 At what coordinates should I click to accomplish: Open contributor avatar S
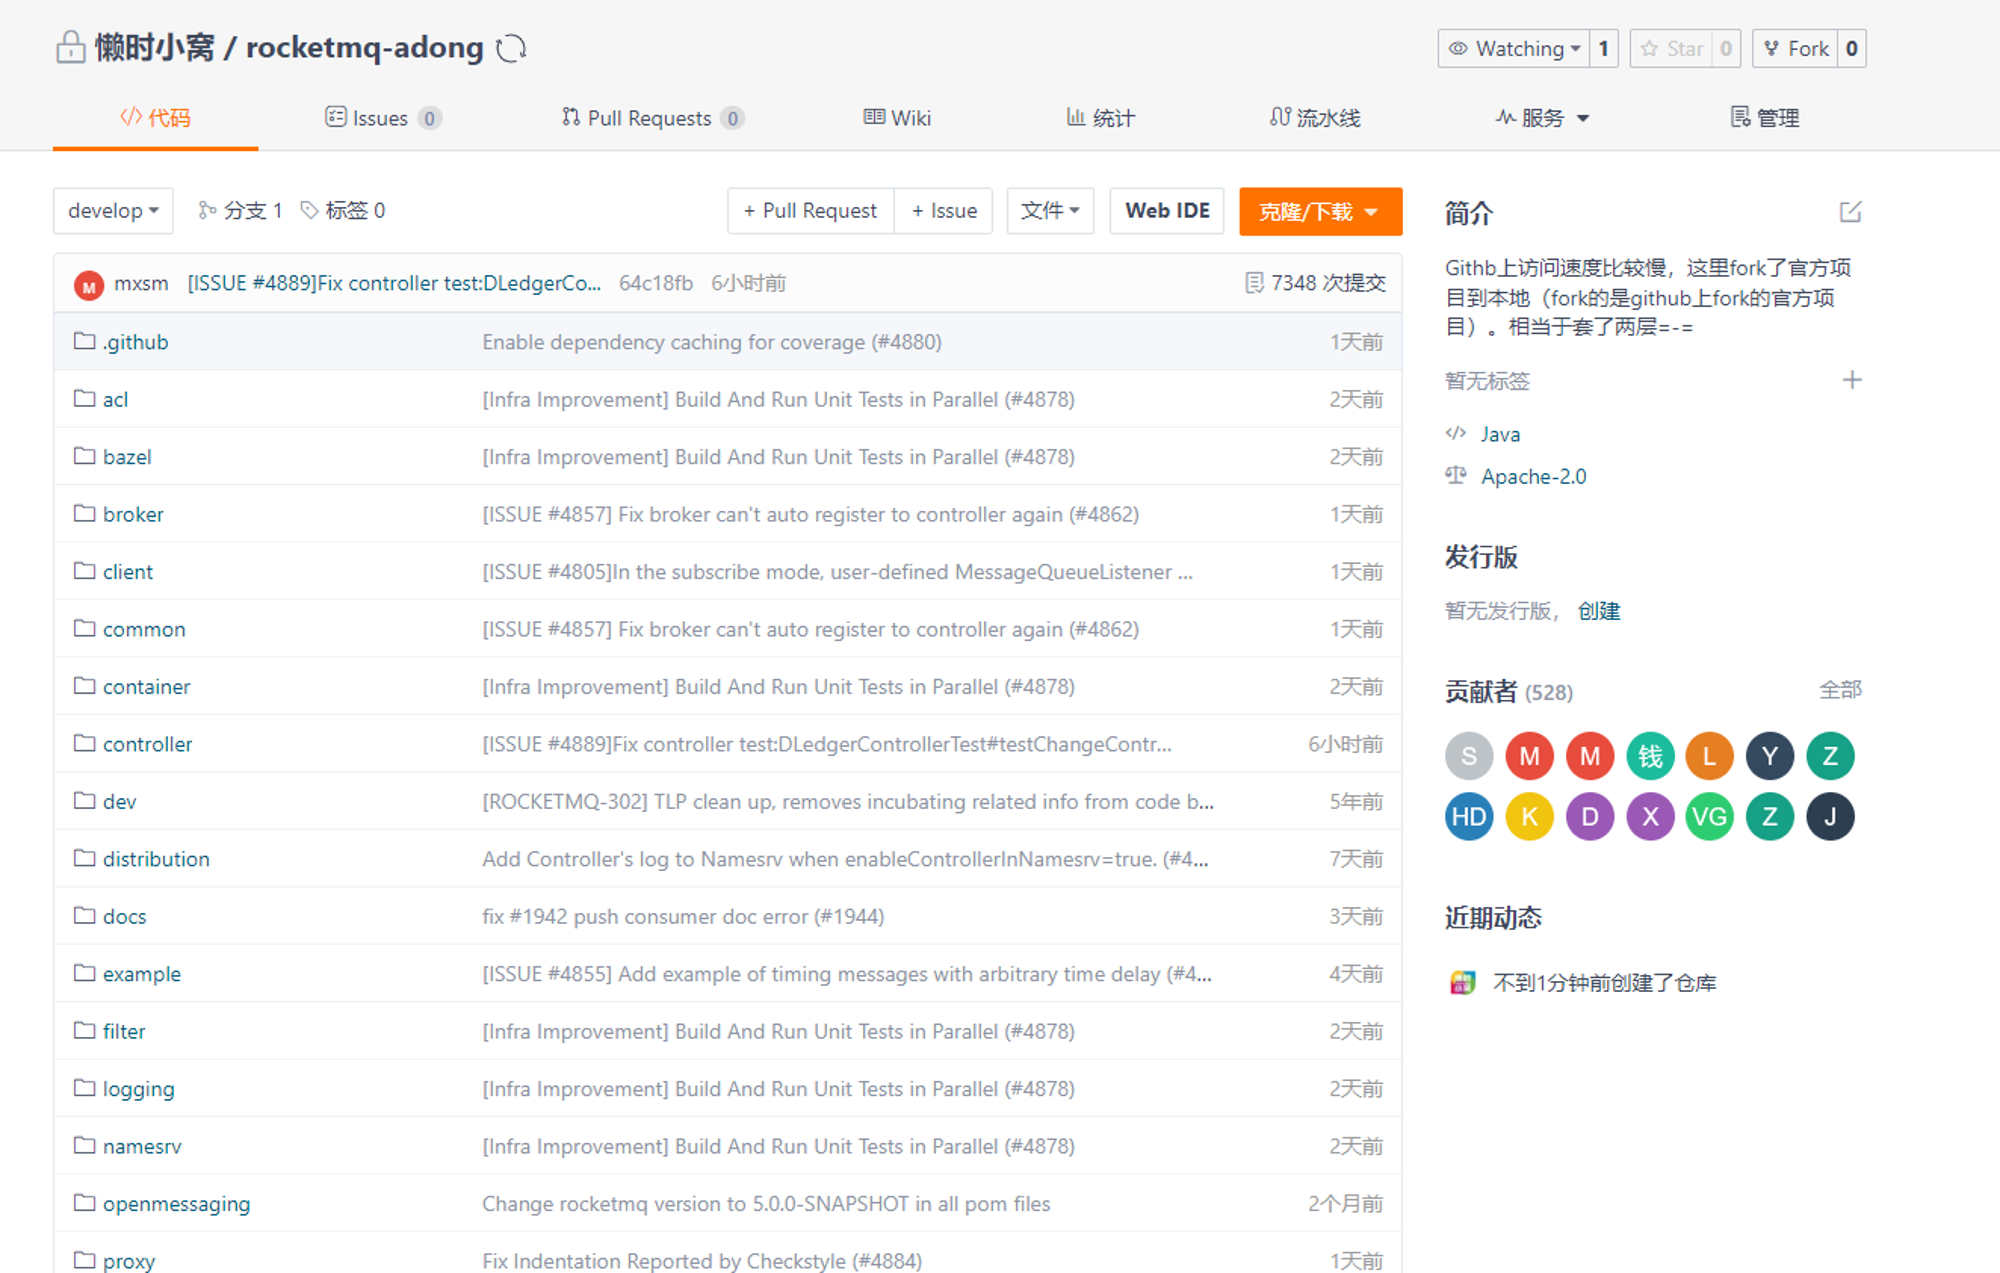click(1469, 756)
